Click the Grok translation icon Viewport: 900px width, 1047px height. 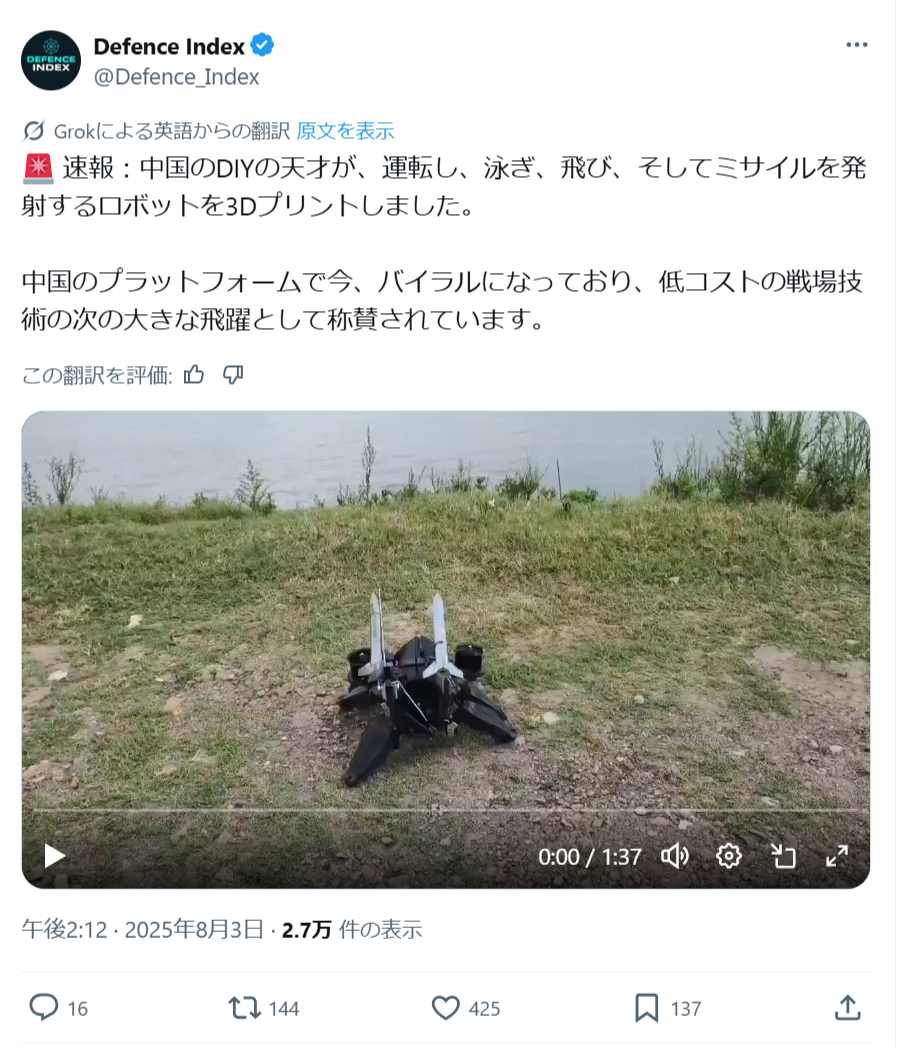point(33,131)
